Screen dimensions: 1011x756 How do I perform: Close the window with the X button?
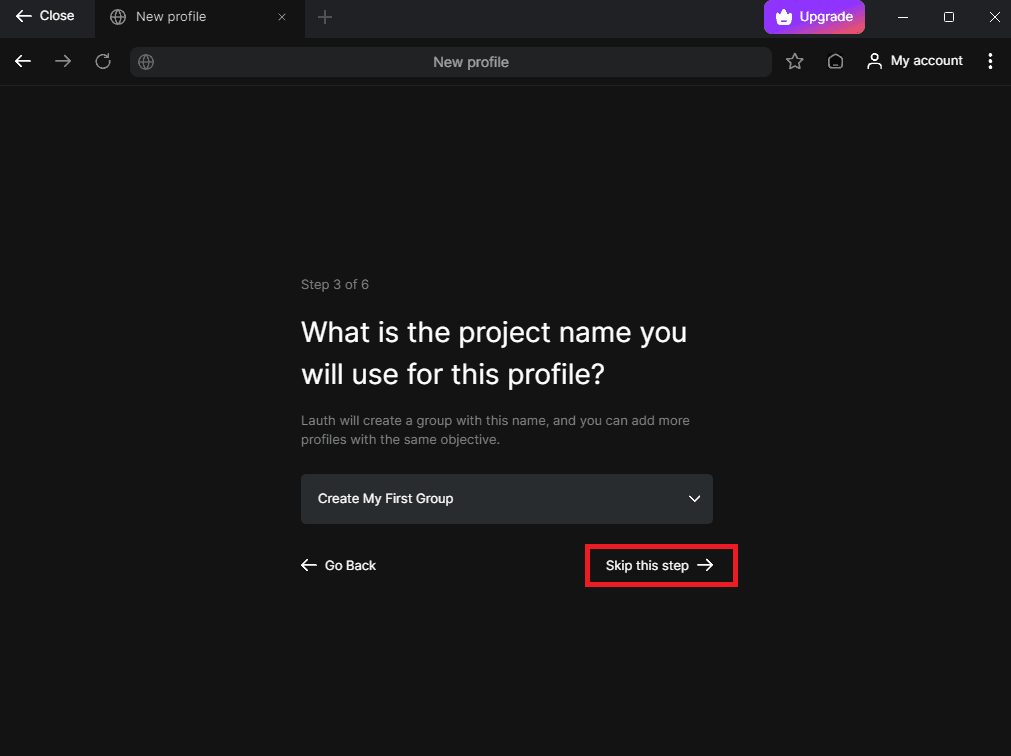point(994,17)
